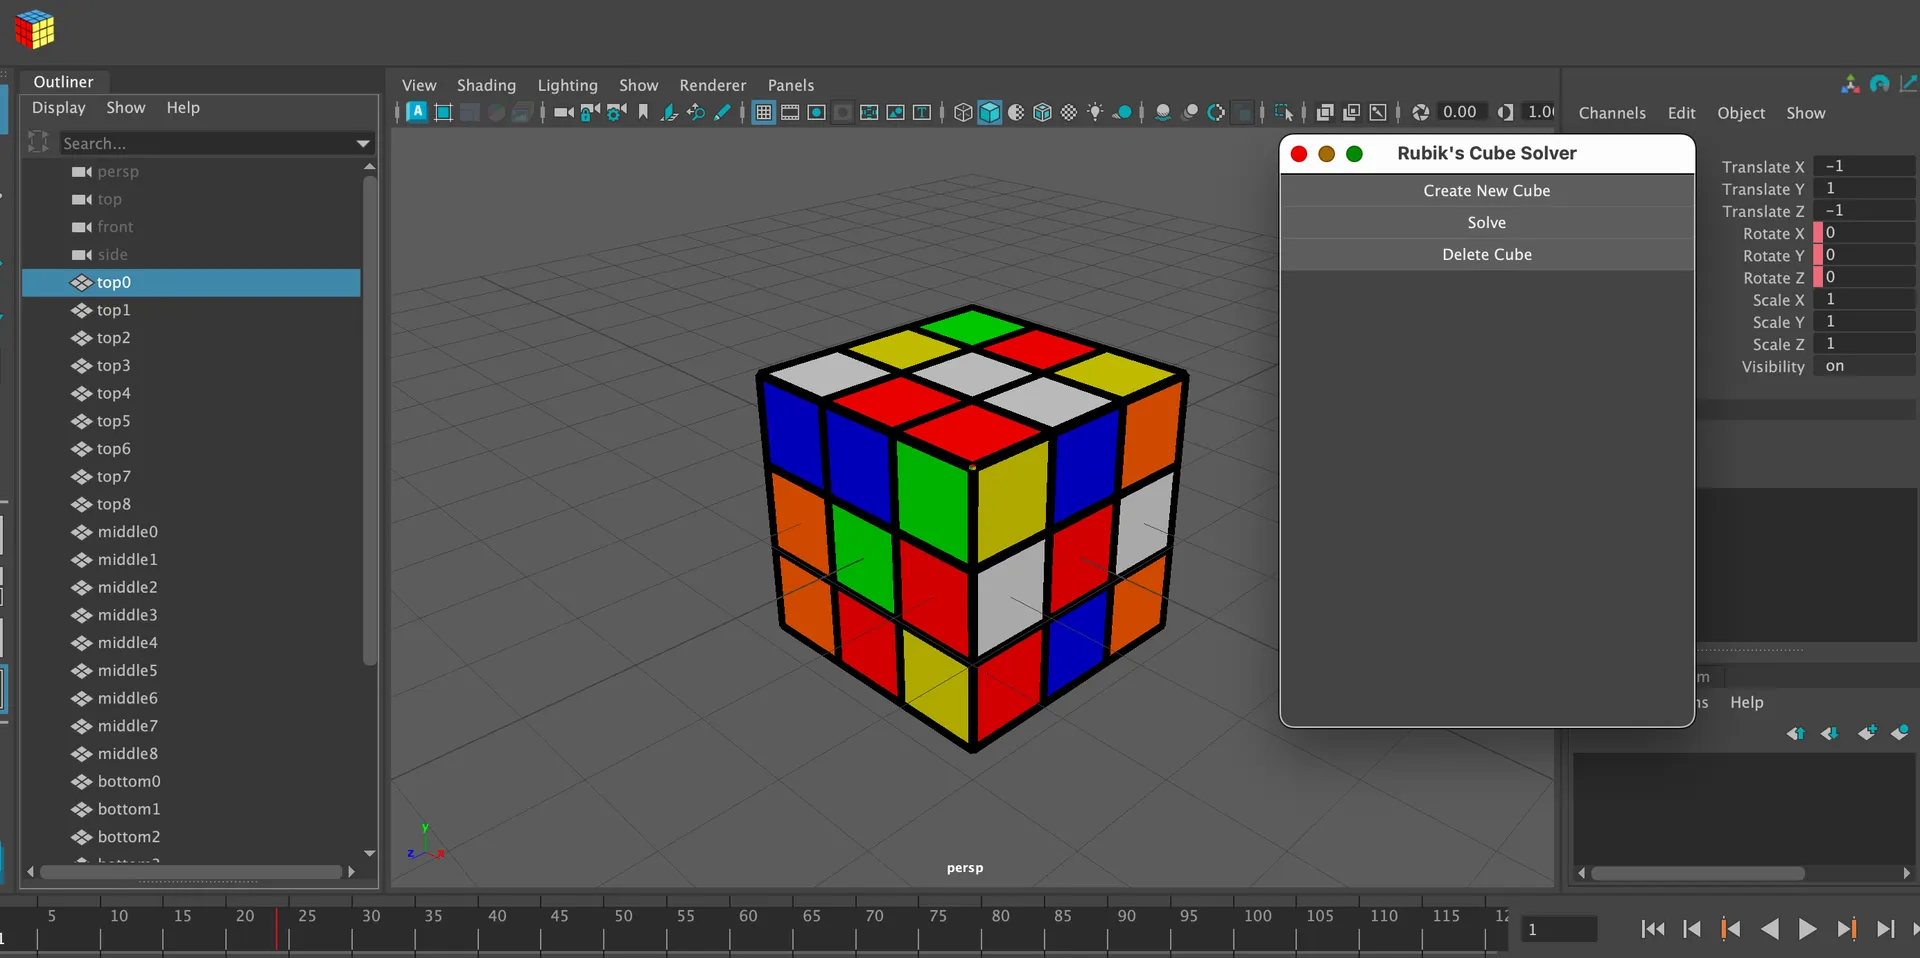The height and width of the screenshot is (958, 1920).
Task: Click the Create New Cube button
Action: [1486, 191]
